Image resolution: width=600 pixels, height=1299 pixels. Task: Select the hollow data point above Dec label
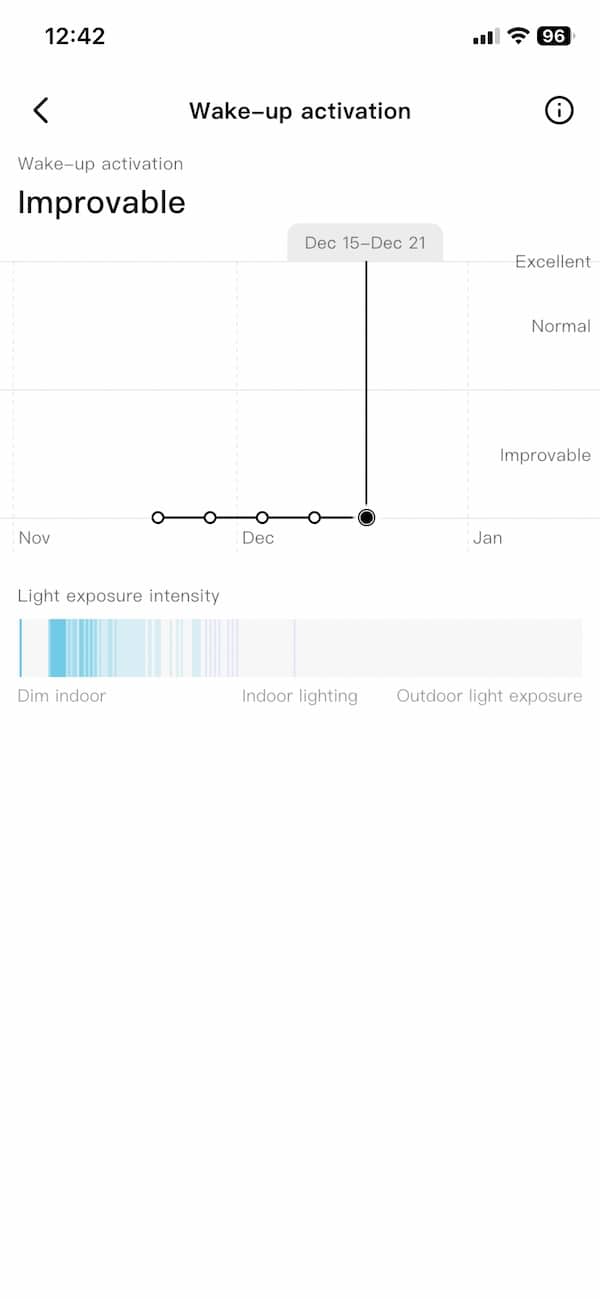point(262,517)
